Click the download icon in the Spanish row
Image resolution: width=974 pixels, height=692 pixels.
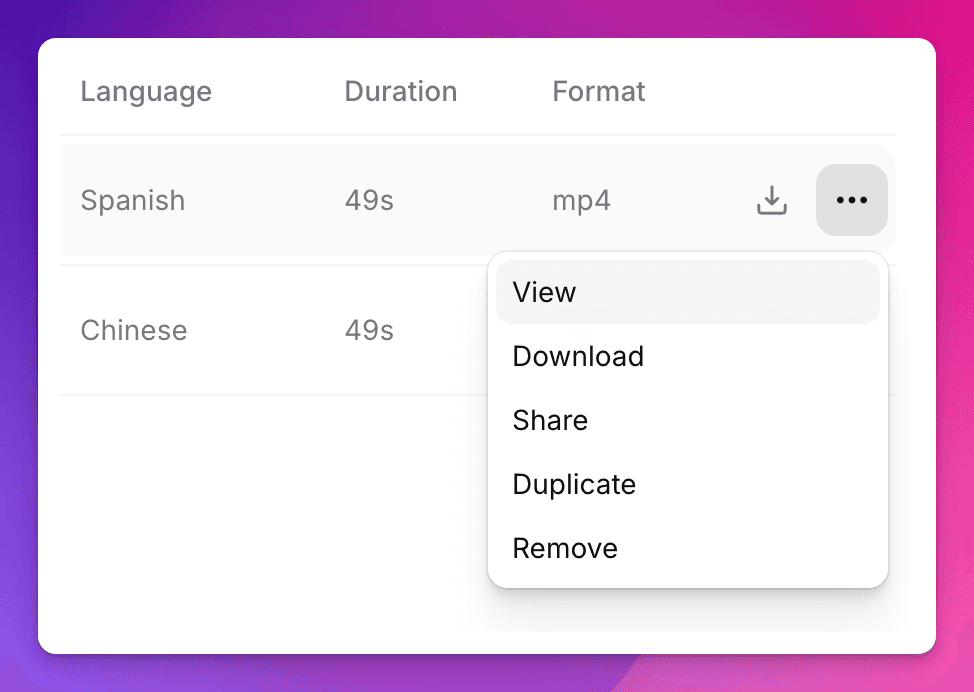pyautogui.click(x=771, y=200)
